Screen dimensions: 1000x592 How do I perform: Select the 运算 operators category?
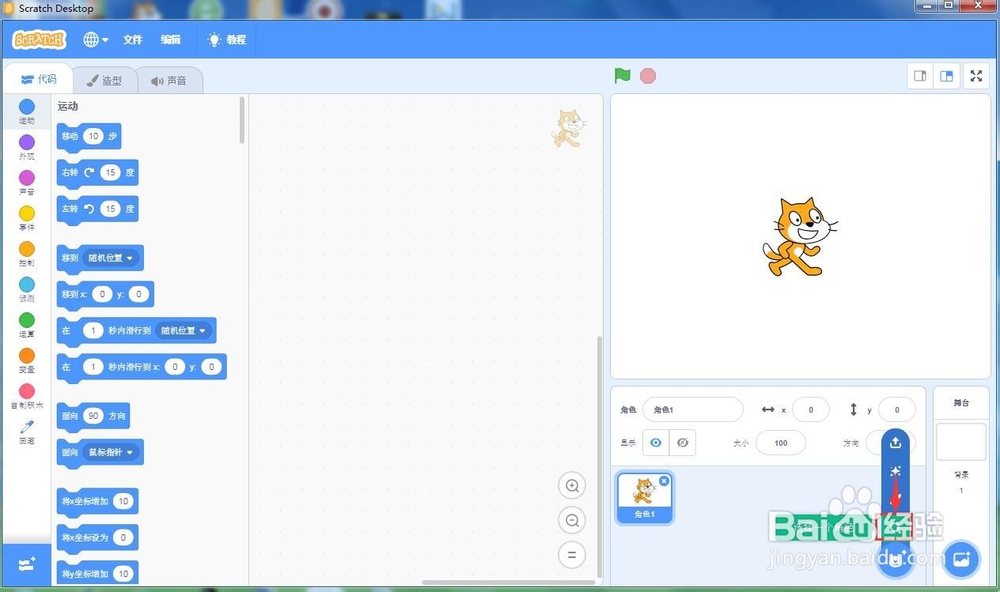(27, 325)
